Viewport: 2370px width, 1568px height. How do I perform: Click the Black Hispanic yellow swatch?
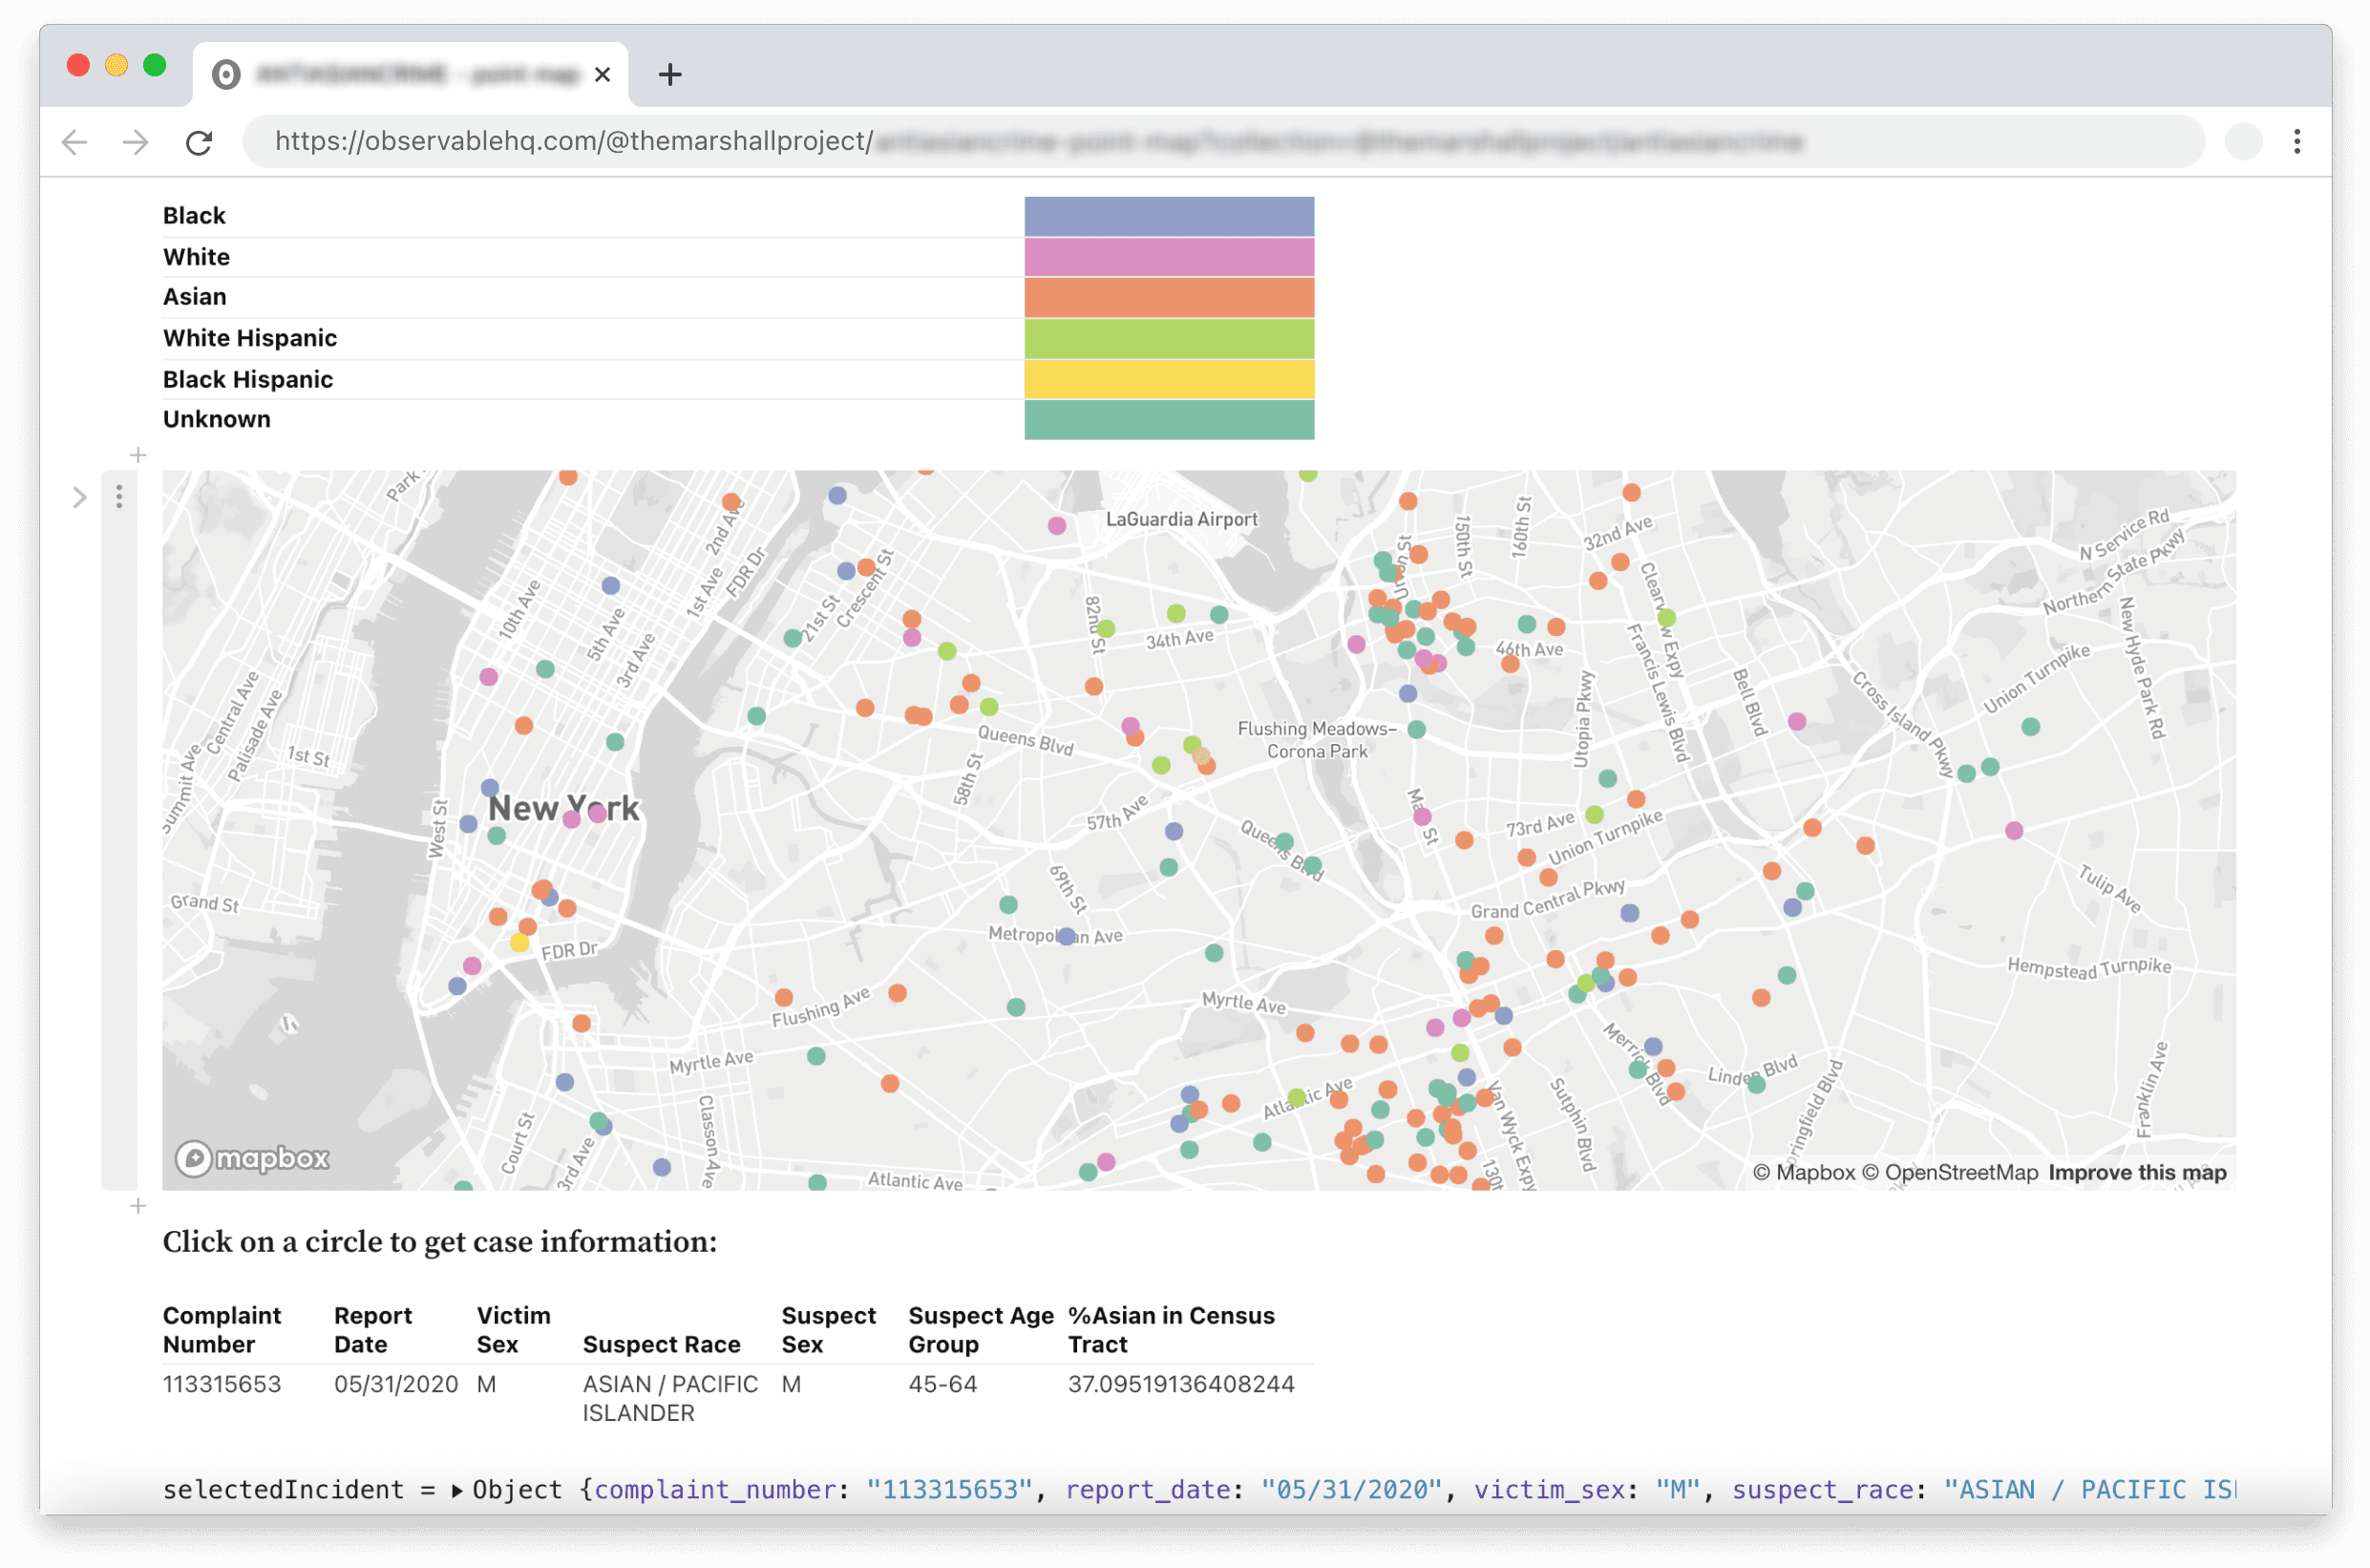tap(1168, 379)
